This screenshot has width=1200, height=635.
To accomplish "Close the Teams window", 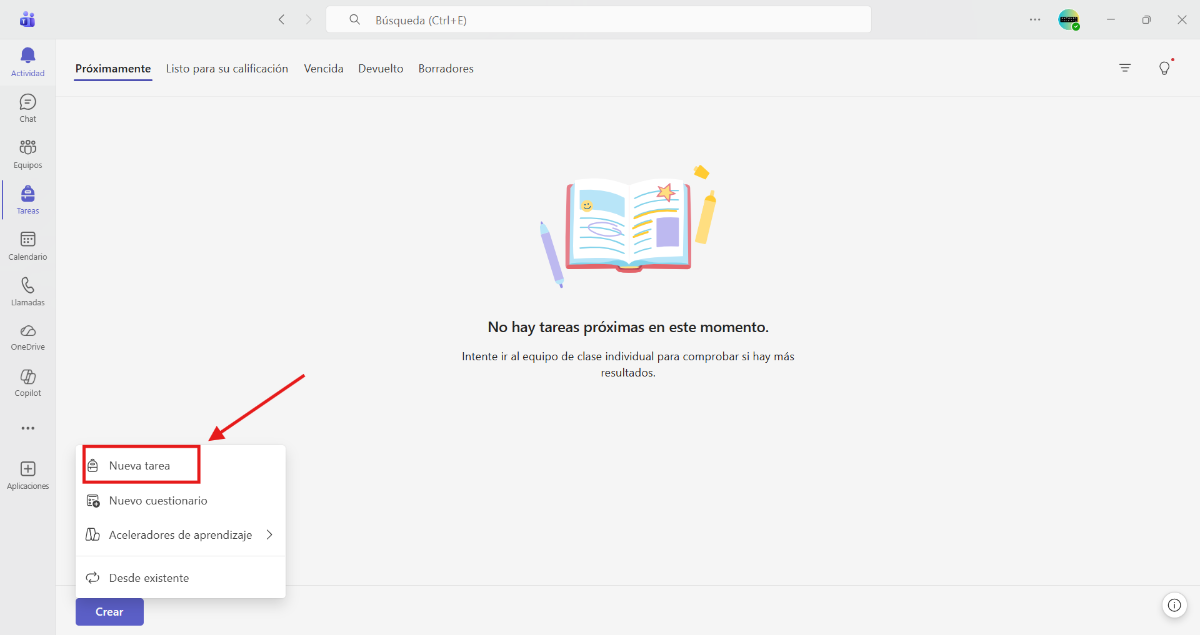I will click(x=1180, y=19).
